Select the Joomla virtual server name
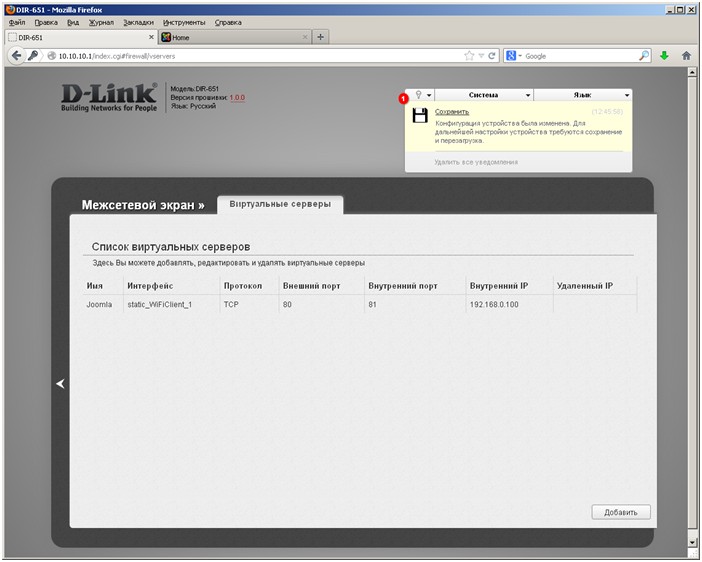Screen dimensions: 702x562 click(99, 305)
